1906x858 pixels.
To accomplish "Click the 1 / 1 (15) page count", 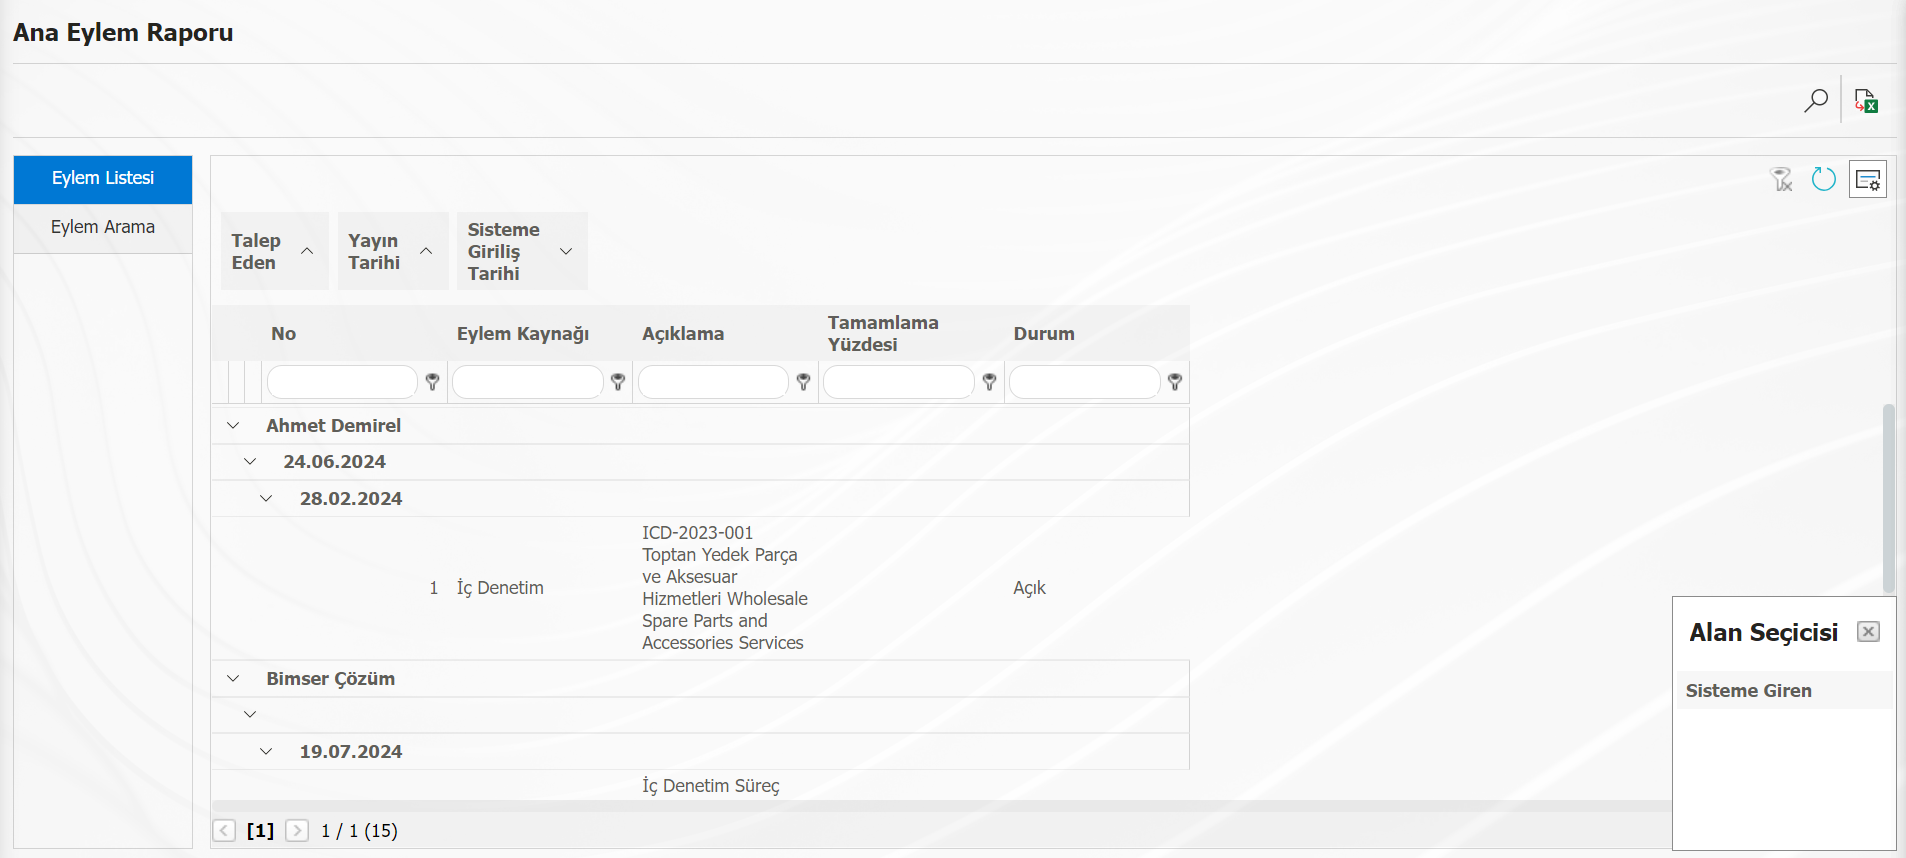I will pos(359,831).
